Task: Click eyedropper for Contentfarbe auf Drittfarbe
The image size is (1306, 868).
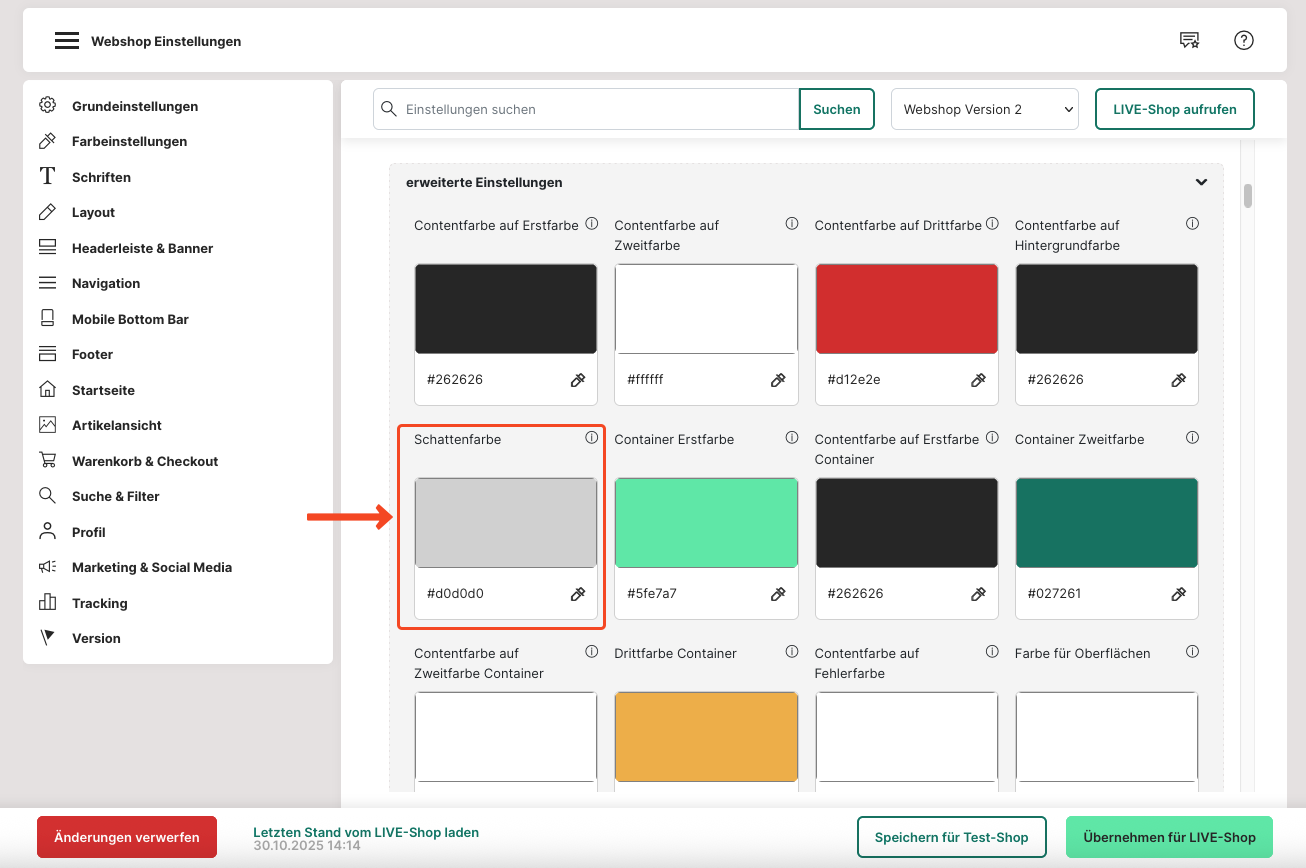Action: point(978,380)
